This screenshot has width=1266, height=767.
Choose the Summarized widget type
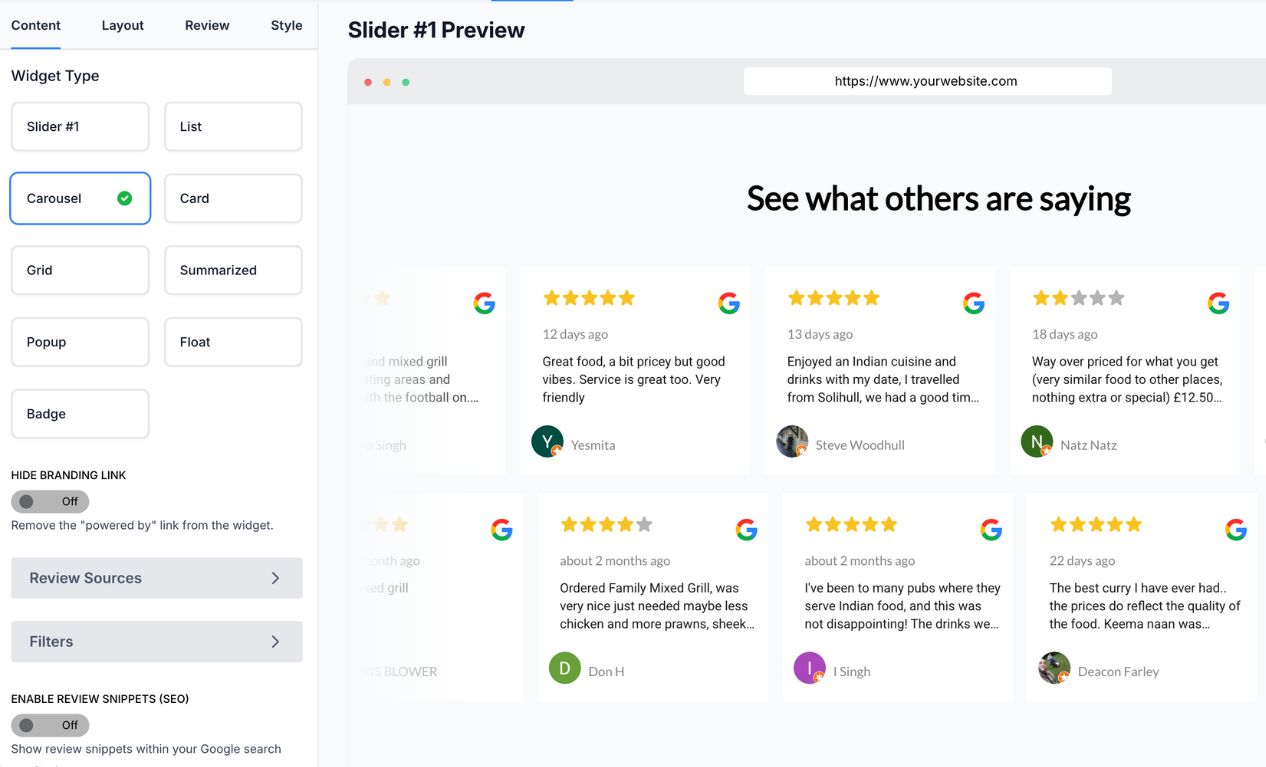click(233, 270)
